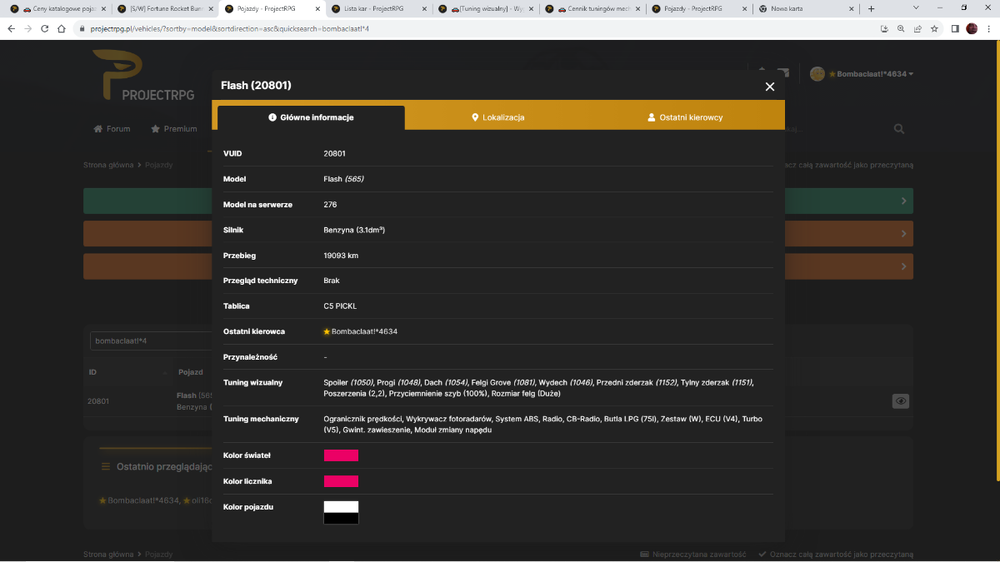Click the Strona główna breadcrumb at bottom
This screenshot has height=562, width=1000.
coord(108,554)
